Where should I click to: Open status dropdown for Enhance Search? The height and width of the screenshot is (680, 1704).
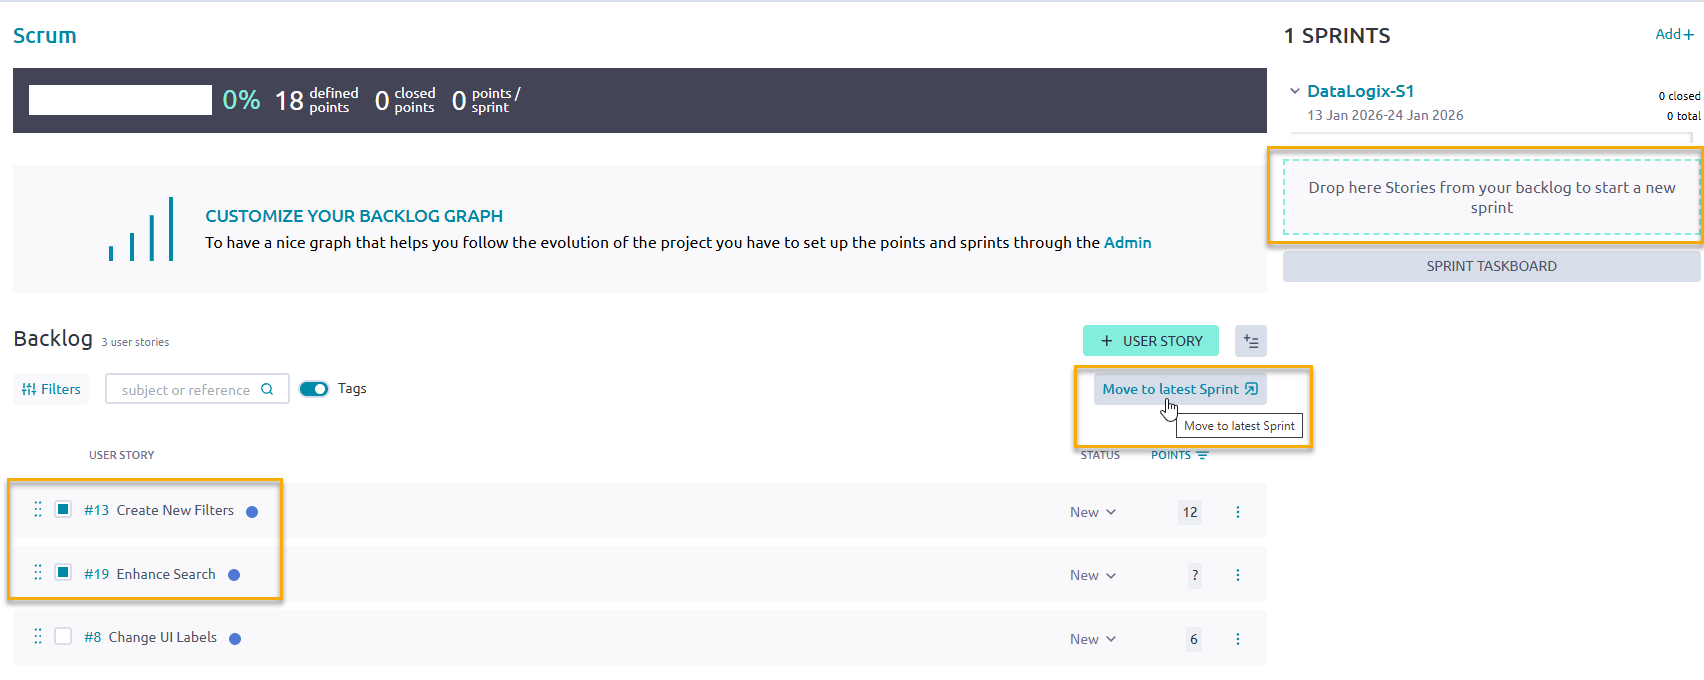[1092, 575]
